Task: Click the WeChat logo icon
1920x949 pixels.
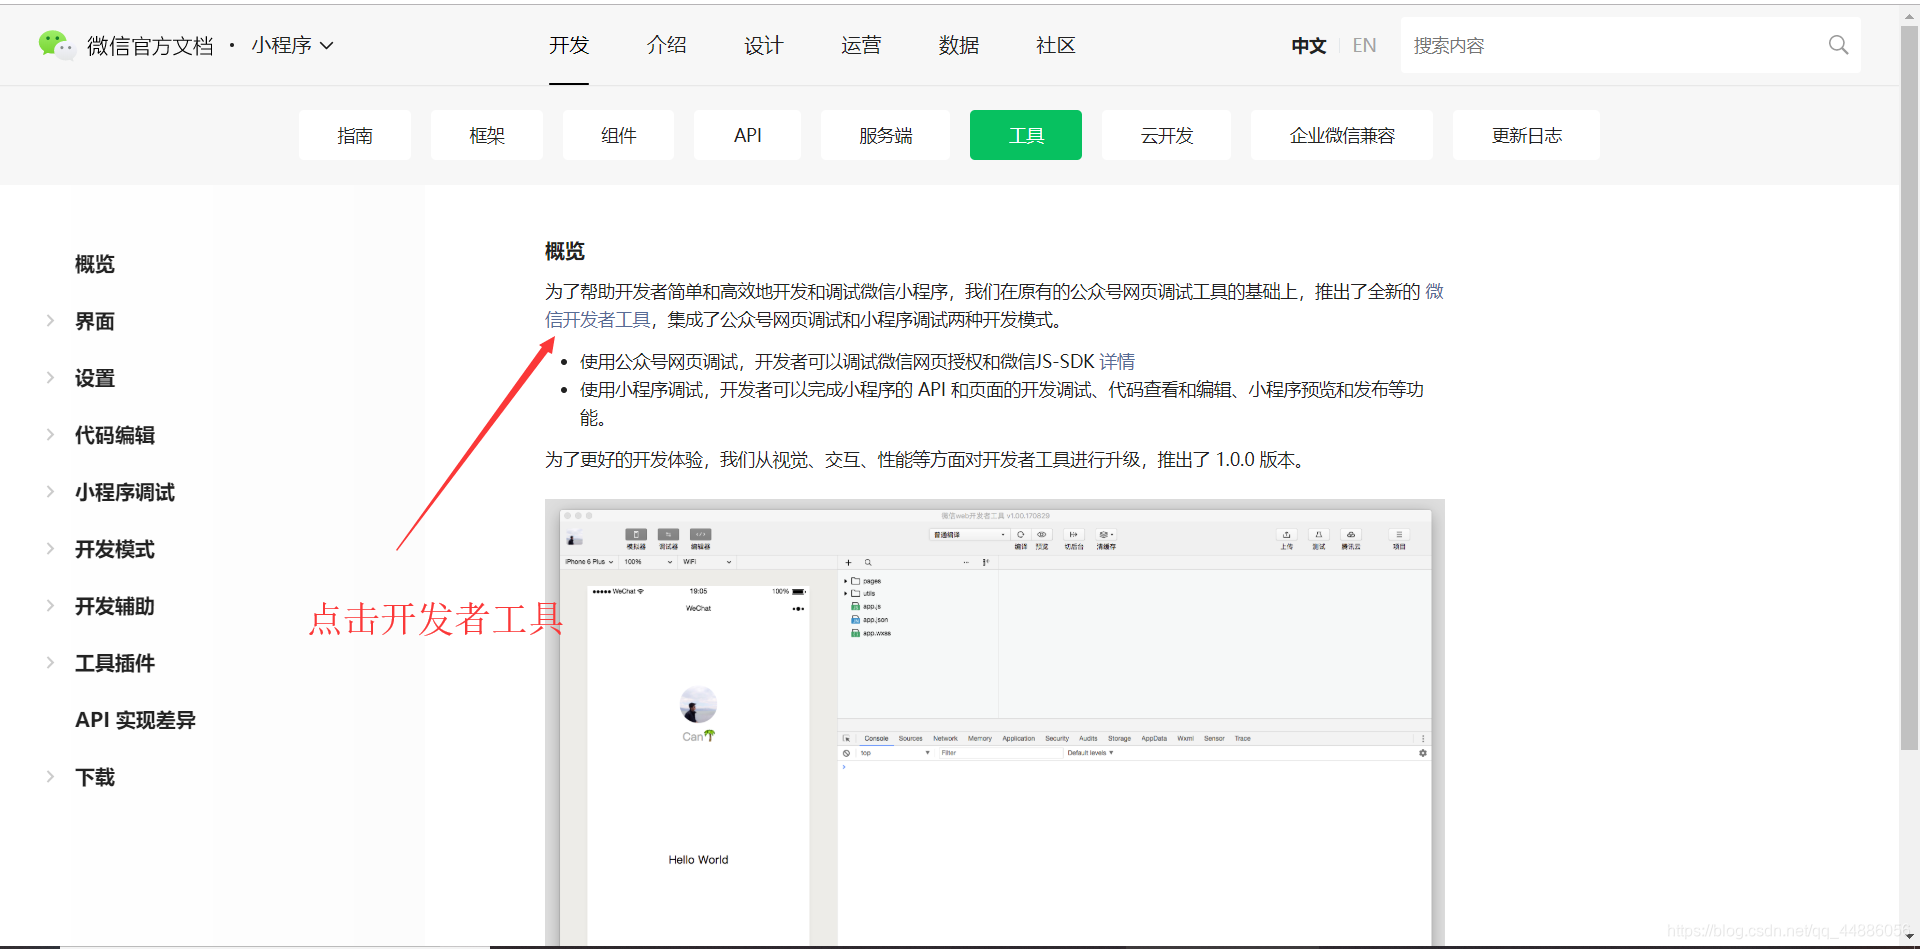Action: click(x=56, y=45)
